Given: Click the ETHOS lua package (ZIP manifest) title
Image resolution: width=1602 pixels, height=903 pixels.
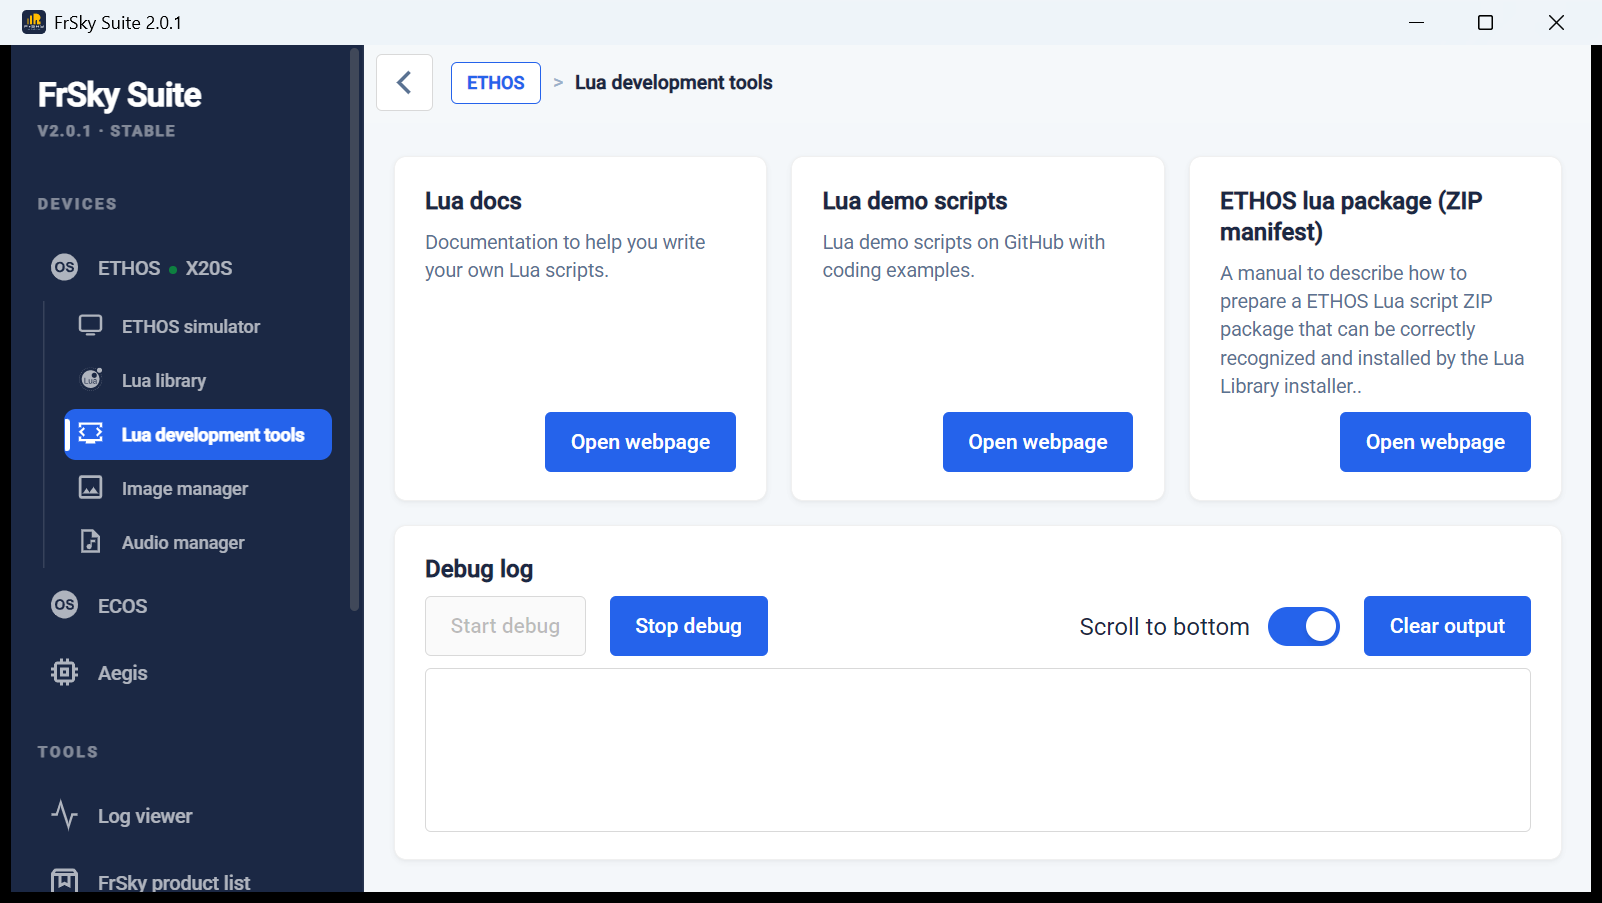Looking at the screenshot, I should pos(1351,216).
